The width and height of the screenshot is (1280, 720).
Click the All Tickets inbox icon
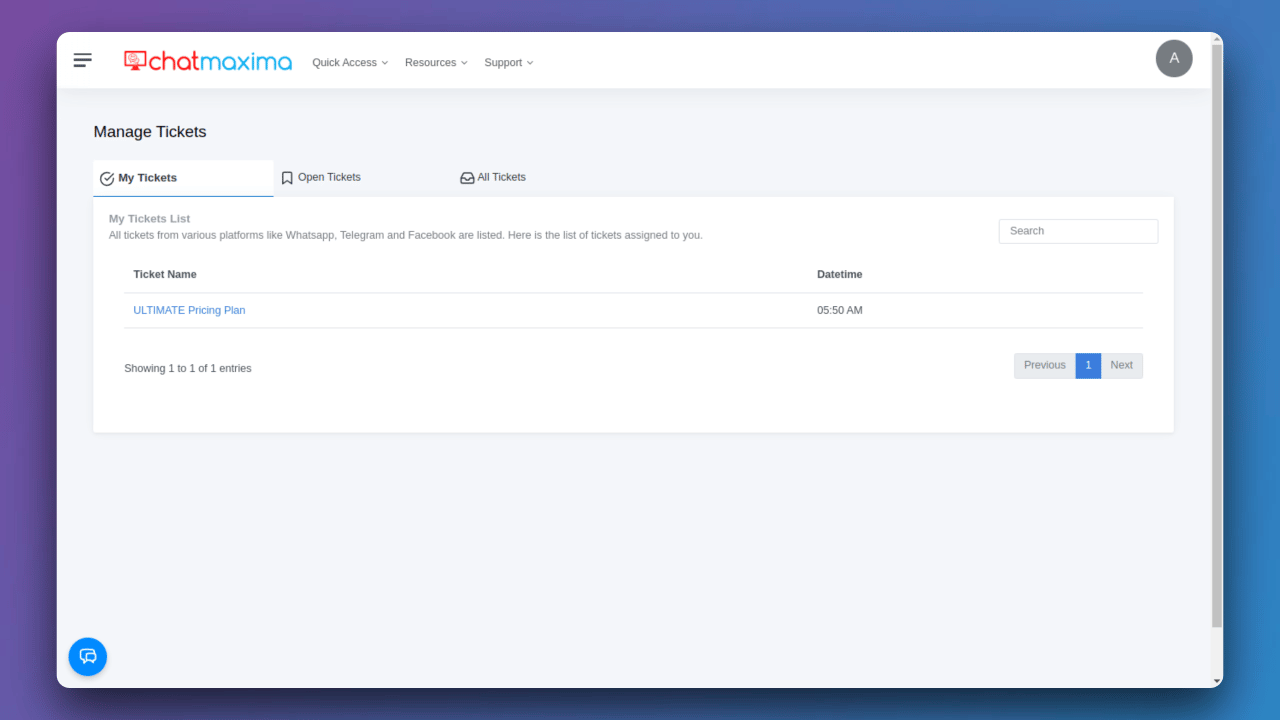point(467,178)
